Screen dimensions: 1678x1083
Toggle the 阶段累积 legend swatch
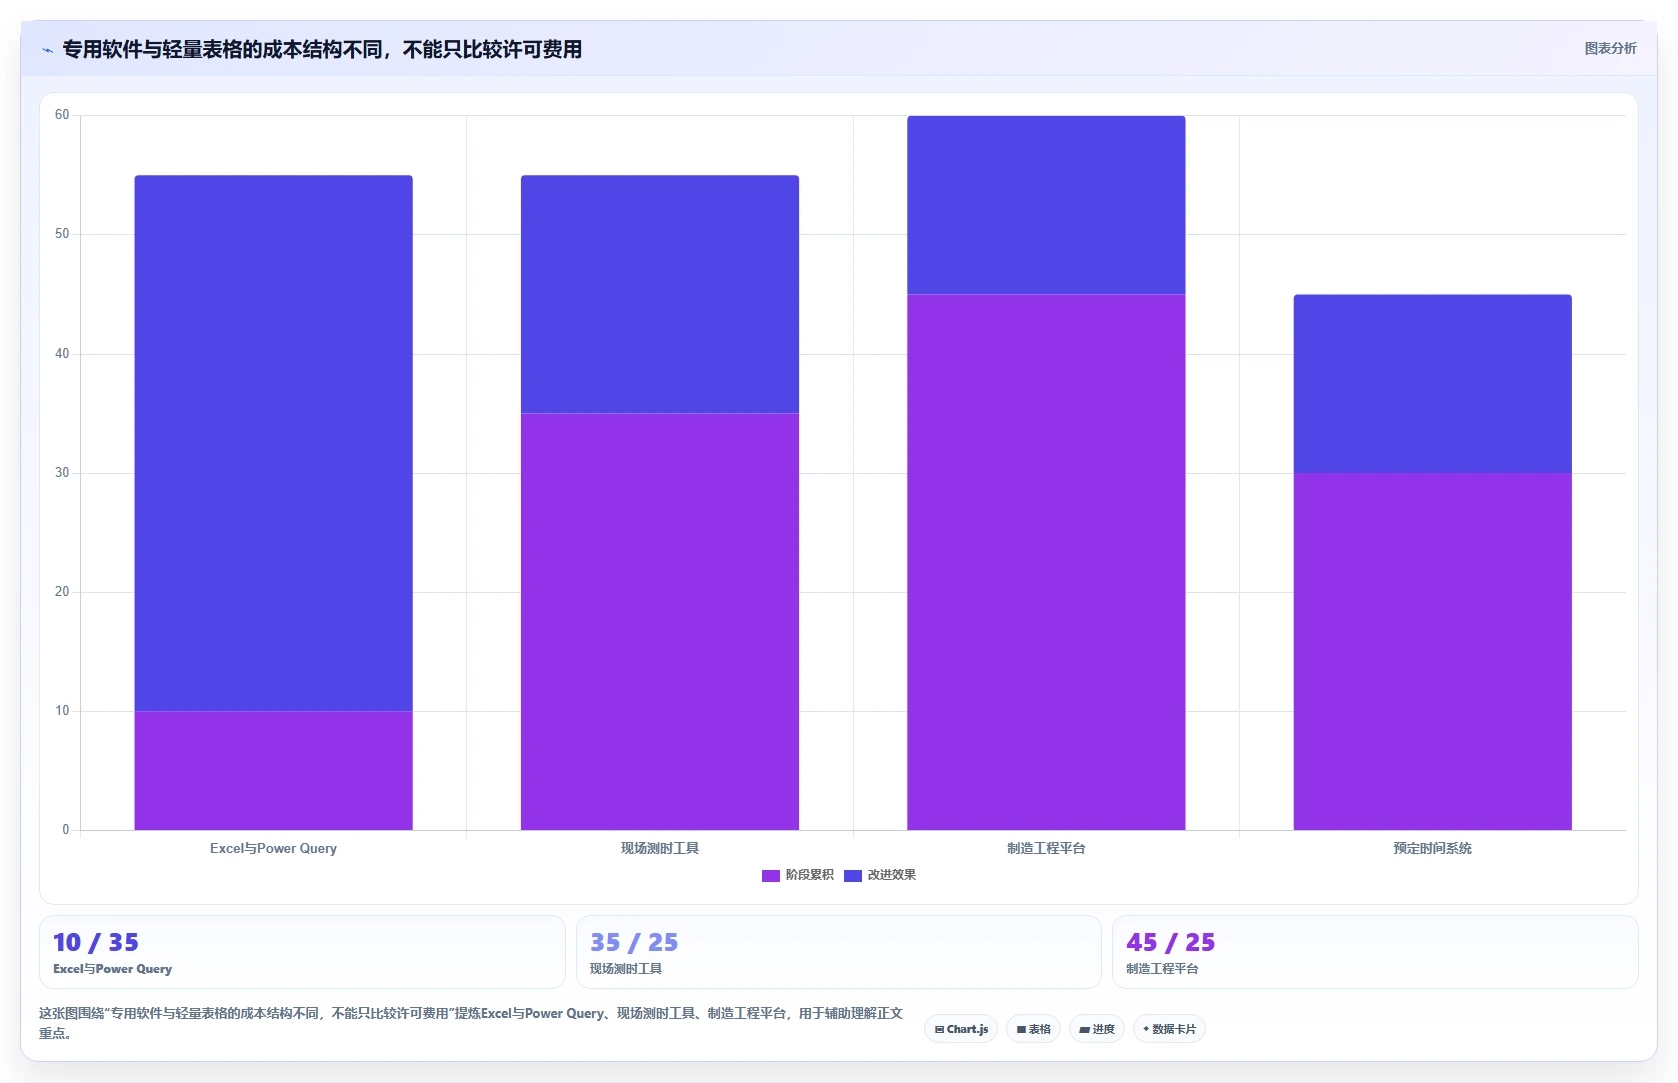point(770,875)
